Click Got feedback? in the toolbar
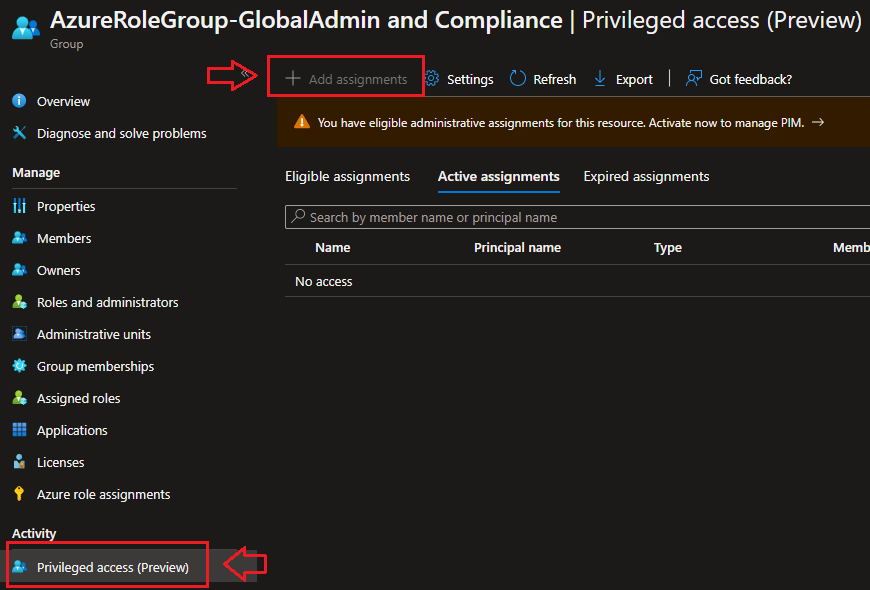 click(751, 79)
